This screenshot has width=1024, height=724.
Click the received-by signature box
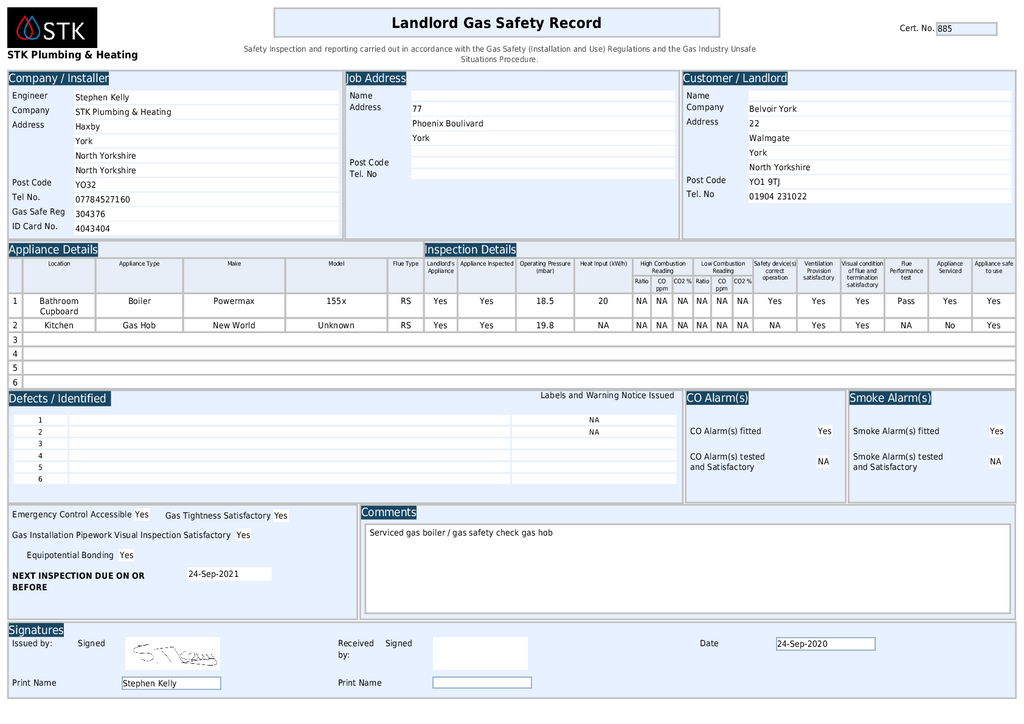(x=480, y=653)
